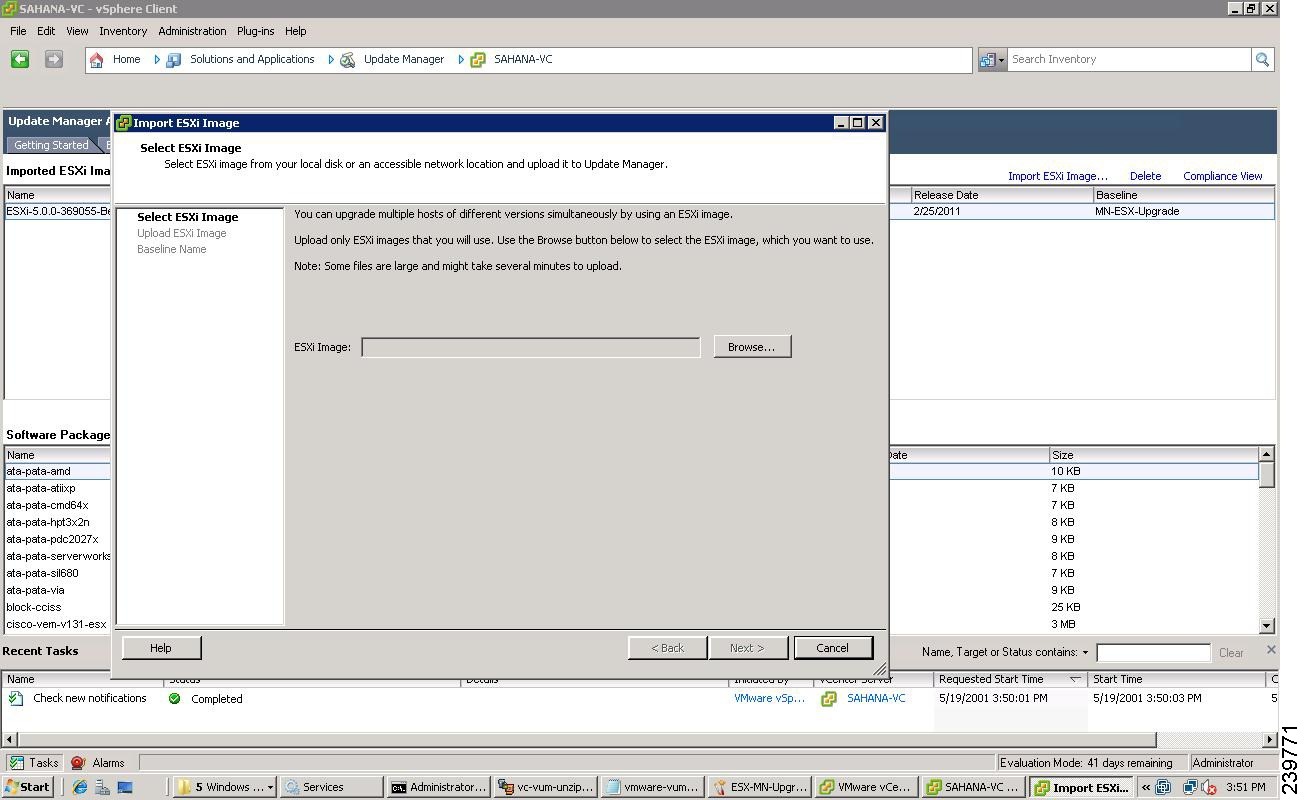Click the Alarms icon in status bar
This screenshot has height=800, width=1306.
(78, 763)
